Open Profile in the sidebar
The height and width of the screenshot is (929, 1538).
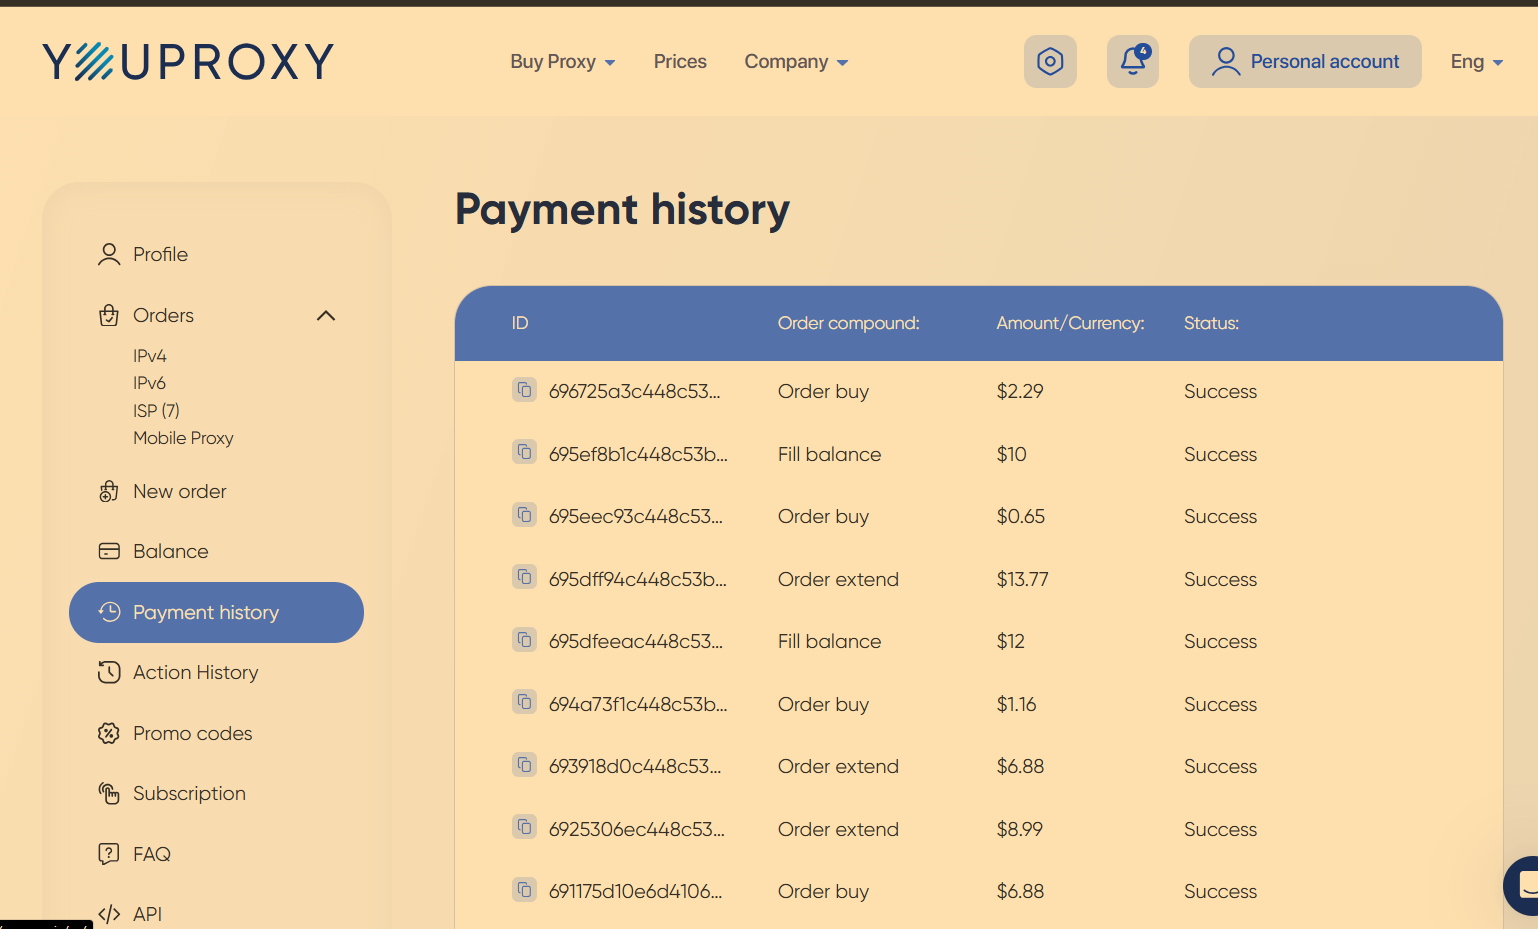coord(160,255)
